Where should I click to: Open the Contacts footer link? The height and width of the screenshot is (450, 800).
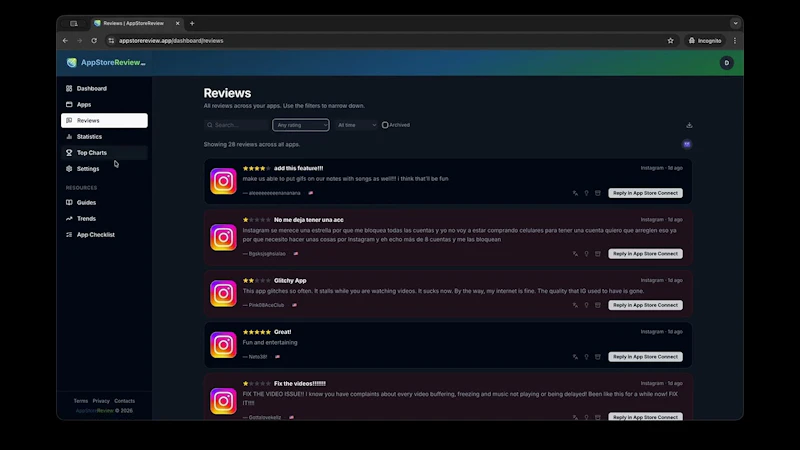124,401
